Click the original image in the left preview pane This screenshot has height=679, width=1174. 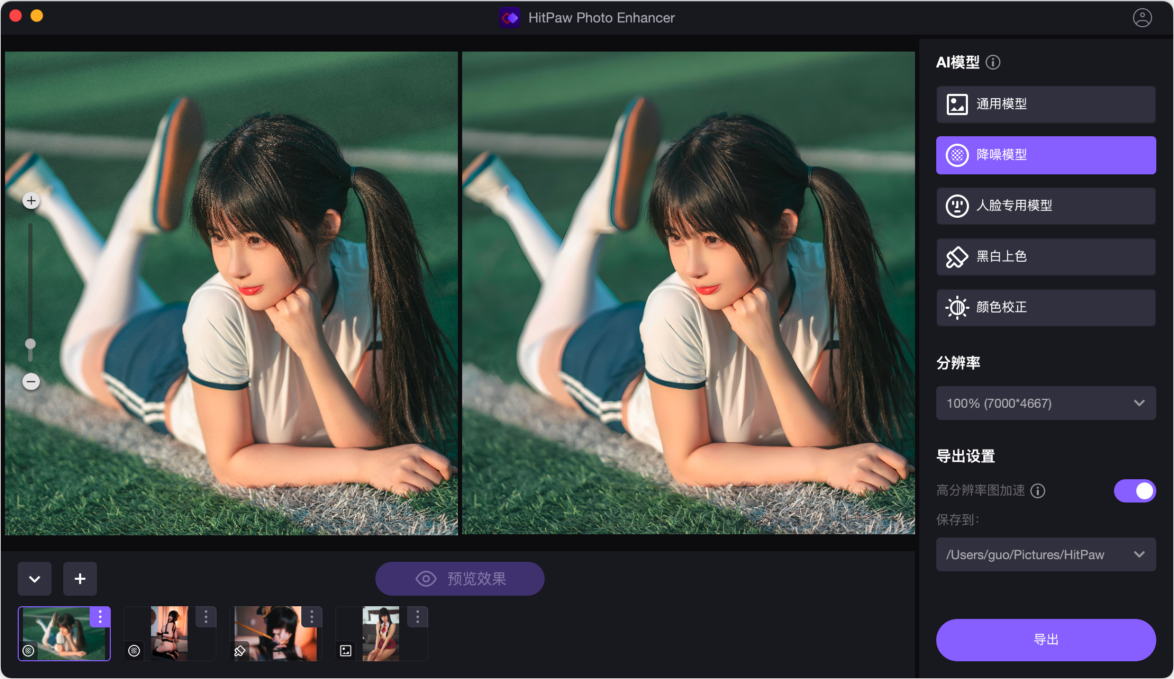231,293
